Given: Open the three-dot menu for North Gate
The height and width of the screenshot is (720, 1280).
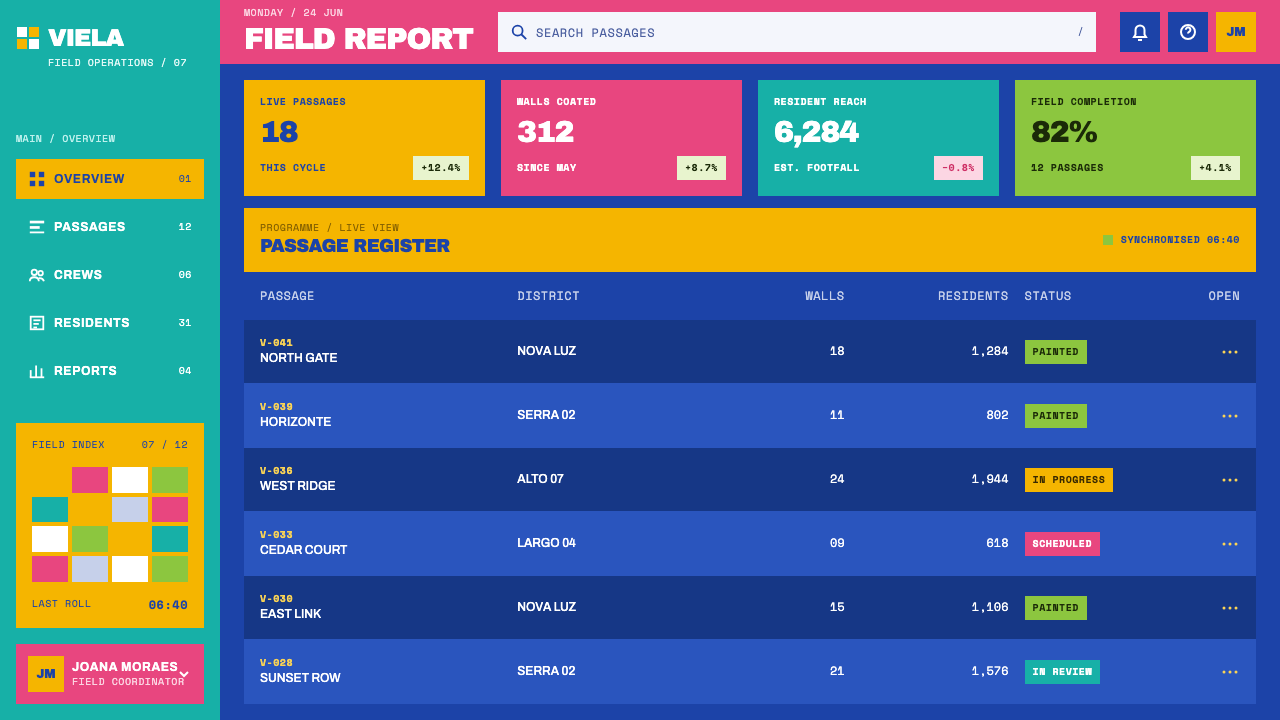Looking at the screenshot, I should click(x=1230, y=352).
